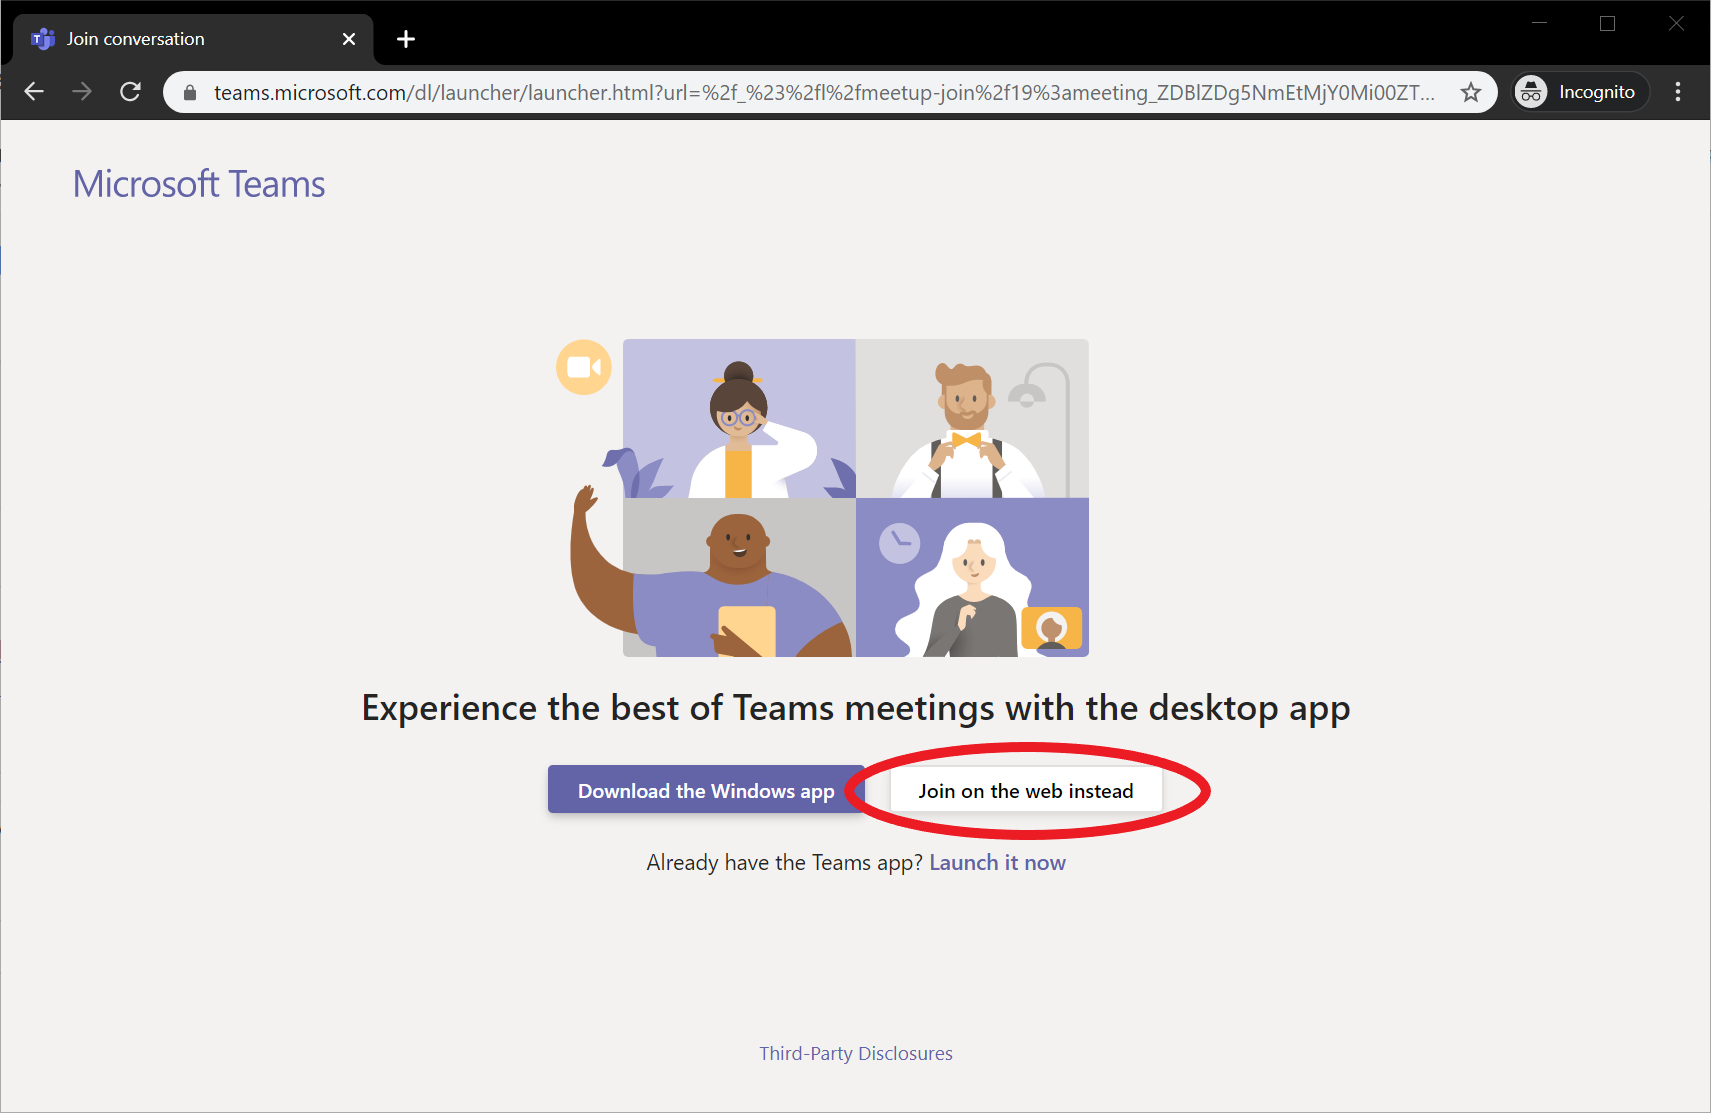
Task: Open the Chrome menu with three dots
Action: tap(1678, 91)
